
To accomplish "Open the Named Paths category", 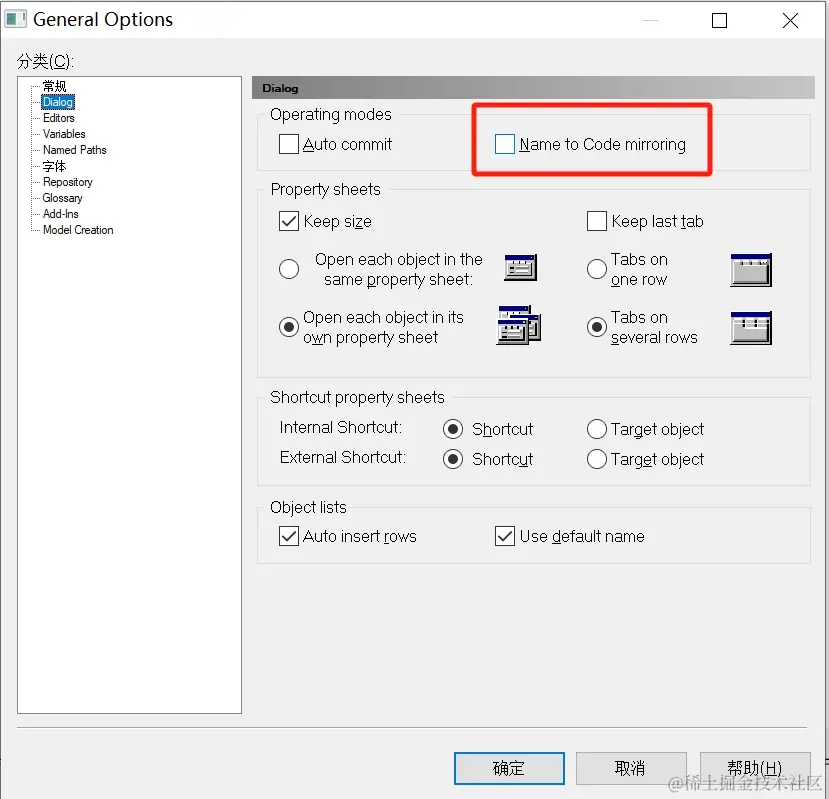I will click(75, 150).
